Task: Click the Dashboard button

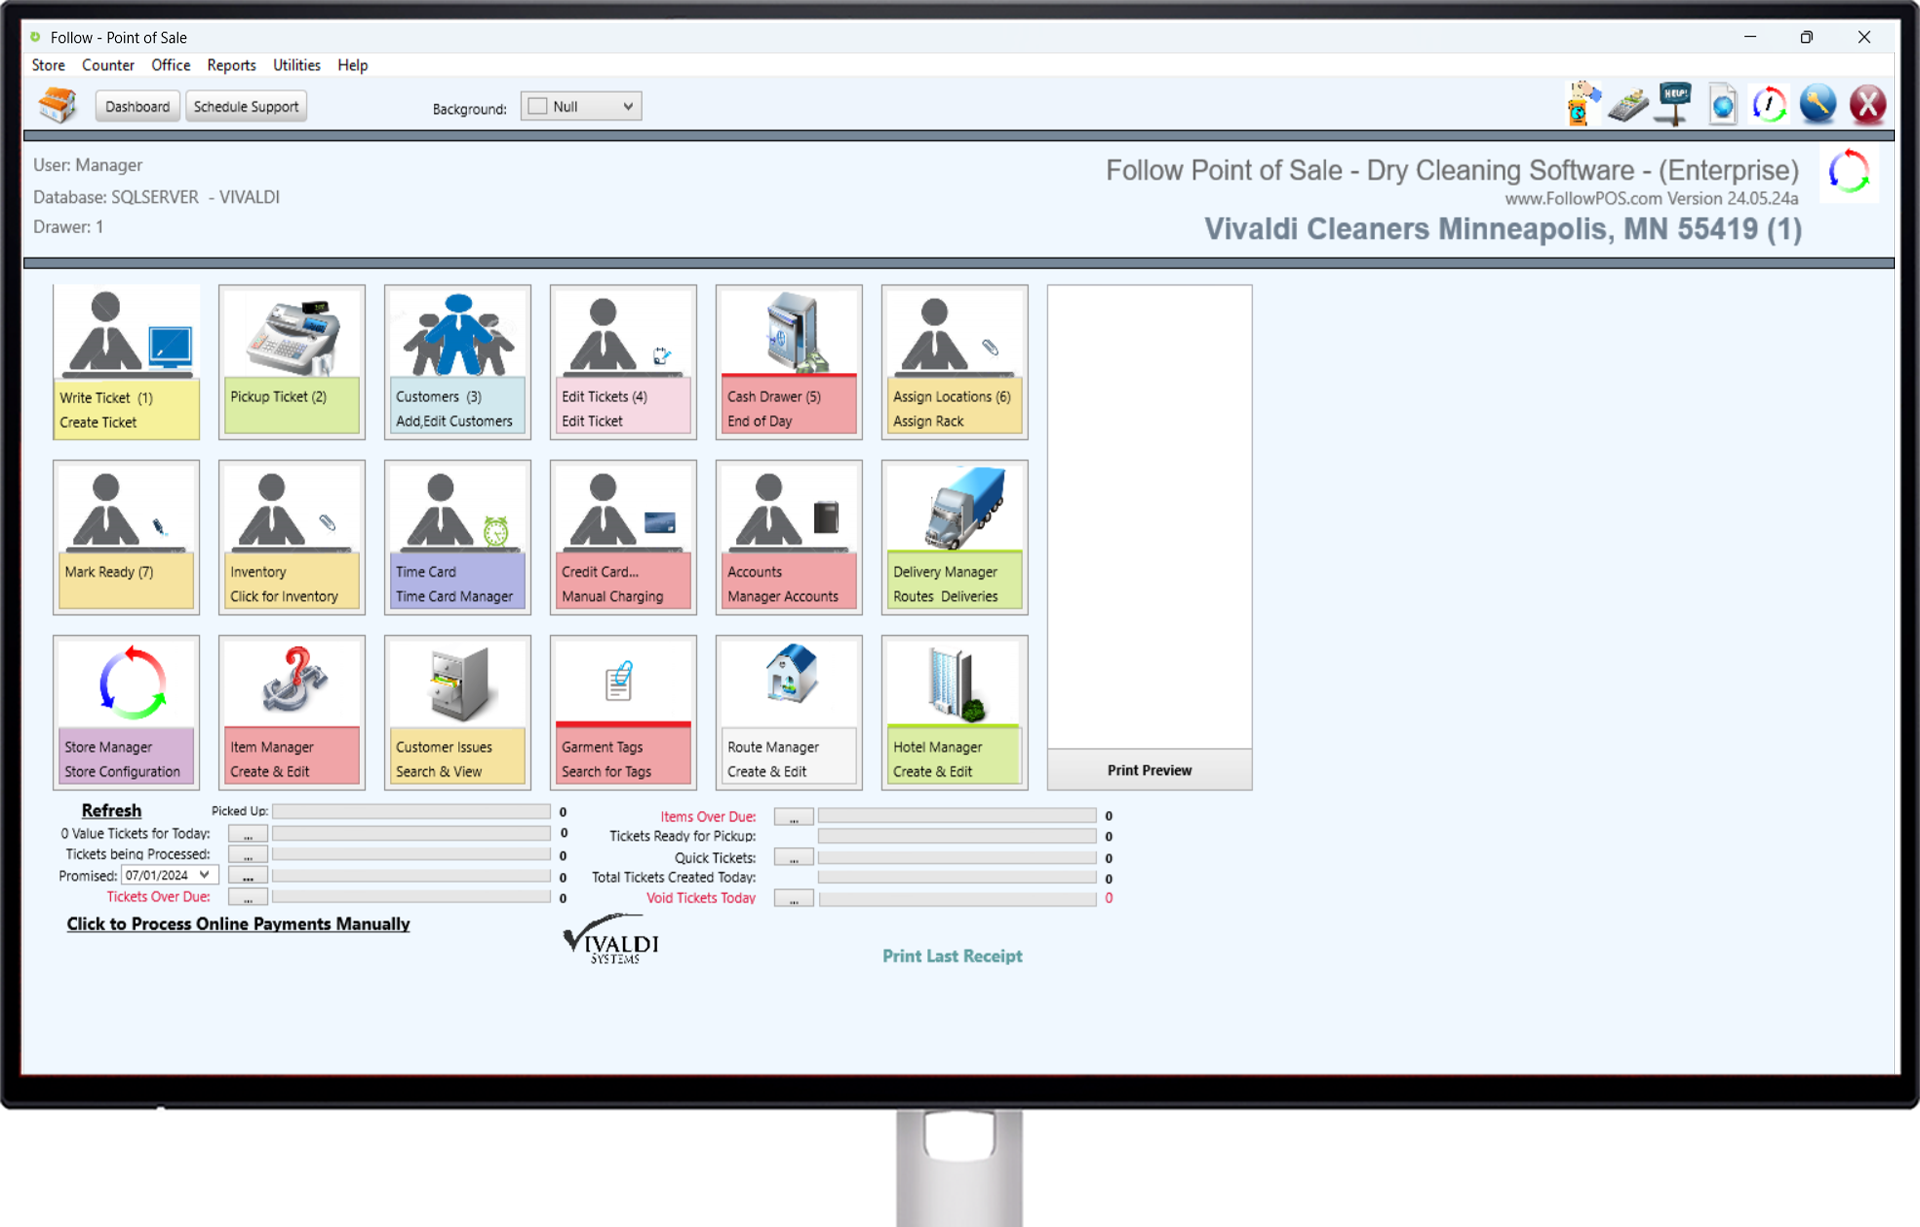Action: pyautogui.click(x=137, y=106)
